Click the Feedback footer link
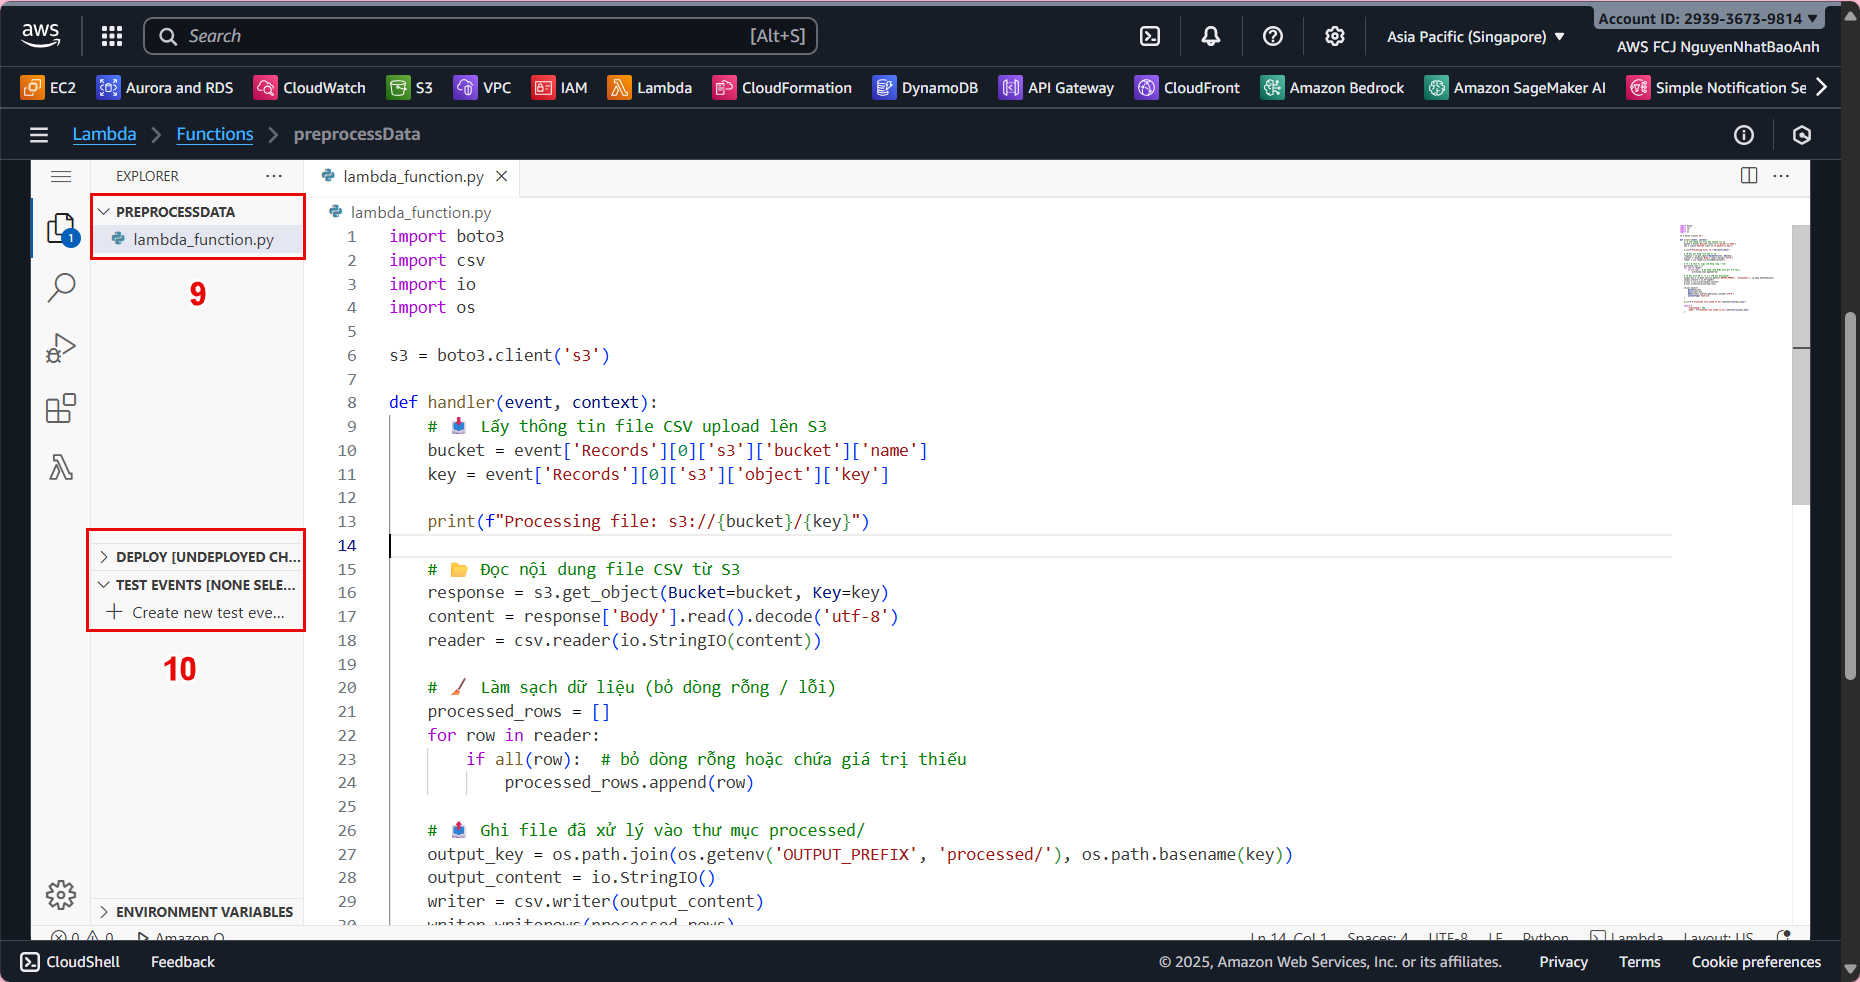Screen dimensions: 1860x982 click(x=183, y=962)
